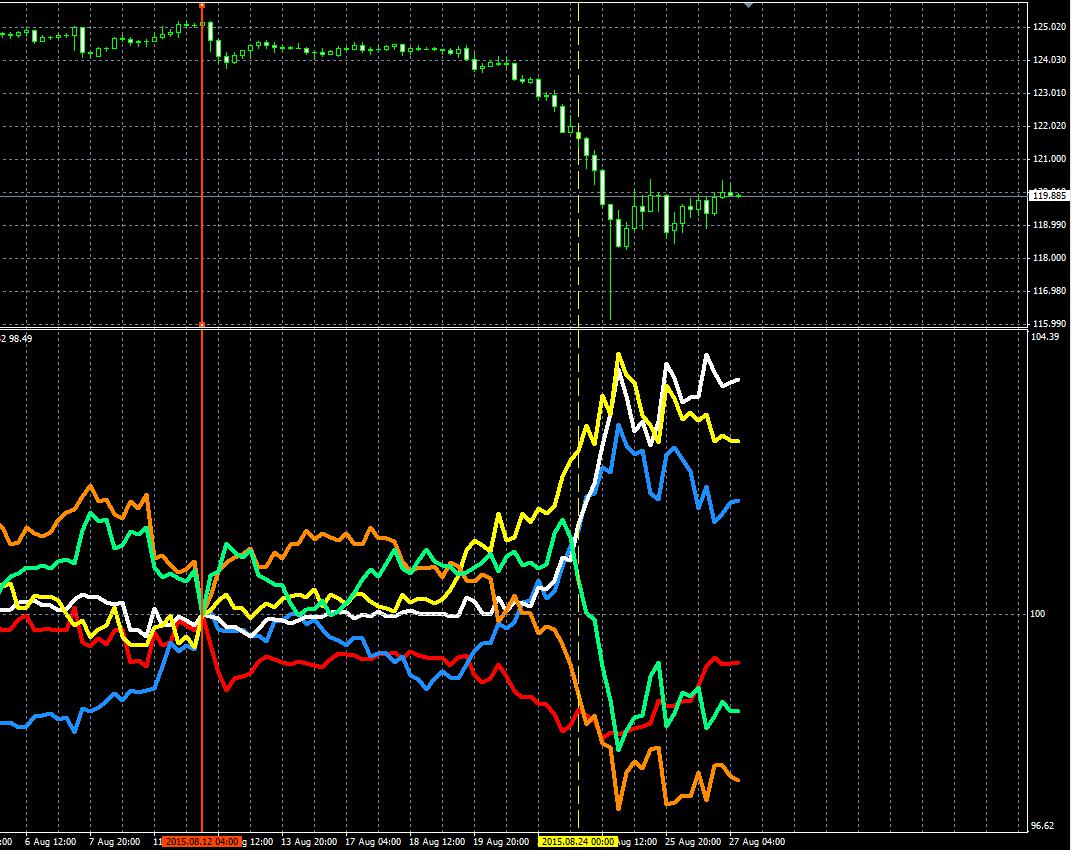Viewport: 1072px width, 850px height.
Task: Click the right end of the white indicator line
Action: pos(737,380)
